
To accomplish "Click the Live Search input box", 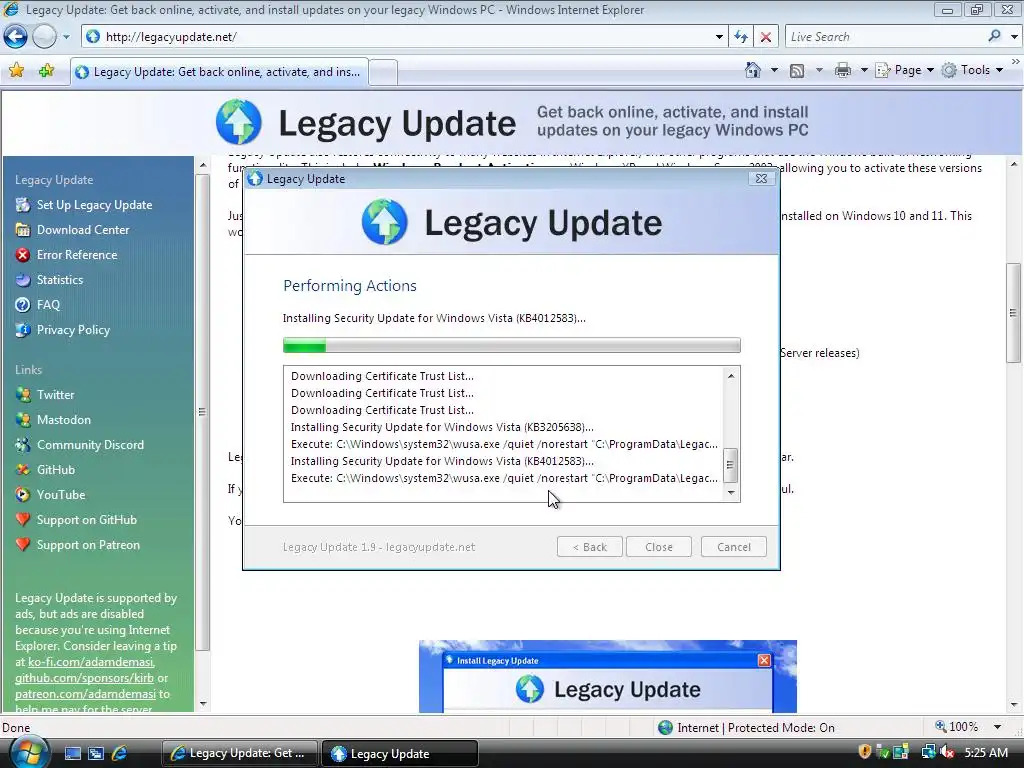I will coord(885,37).
